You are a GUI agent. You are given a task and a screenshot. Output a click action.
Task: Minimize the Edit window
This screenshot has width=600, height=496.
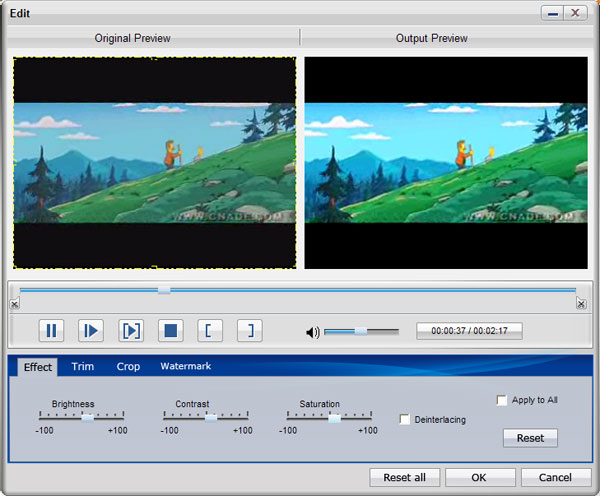click(552, 13)
